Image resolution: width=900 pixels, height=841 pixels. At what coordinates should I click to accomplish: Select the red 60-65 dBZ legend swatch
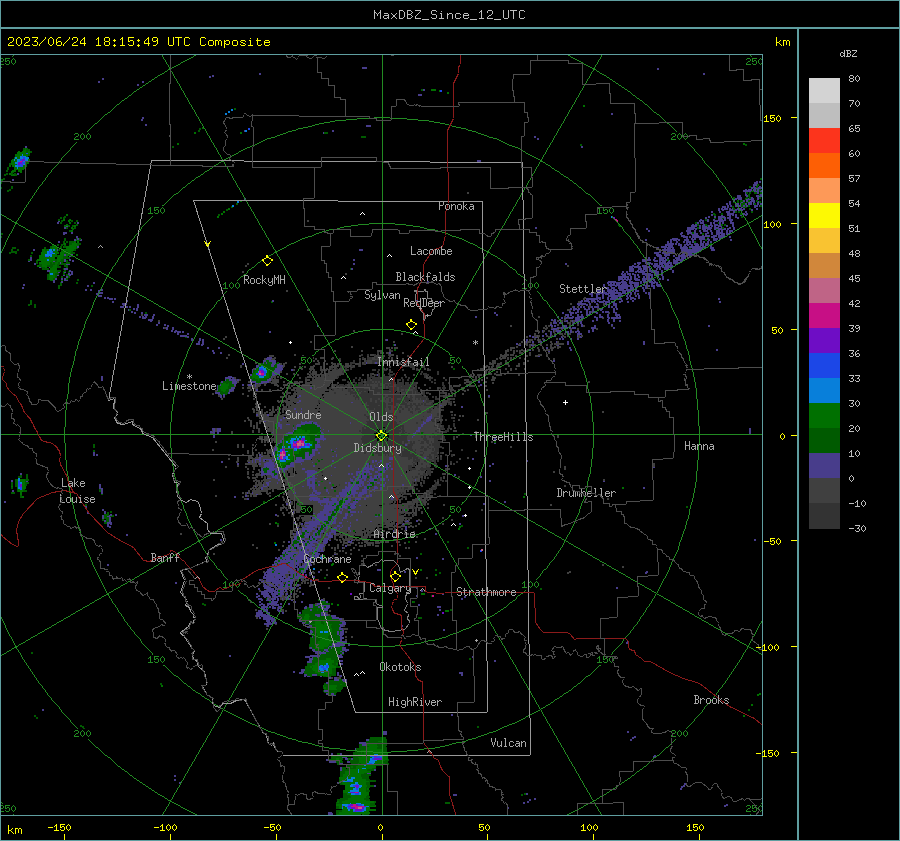824,141
